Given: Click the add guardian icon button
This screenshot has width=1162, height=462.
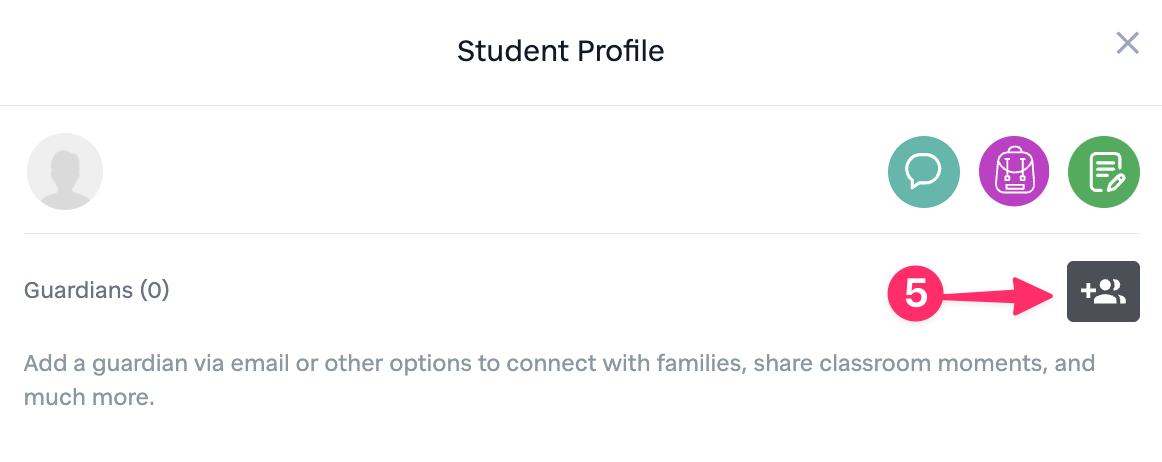Looking at the screenshot, I should coord(1103,291).
